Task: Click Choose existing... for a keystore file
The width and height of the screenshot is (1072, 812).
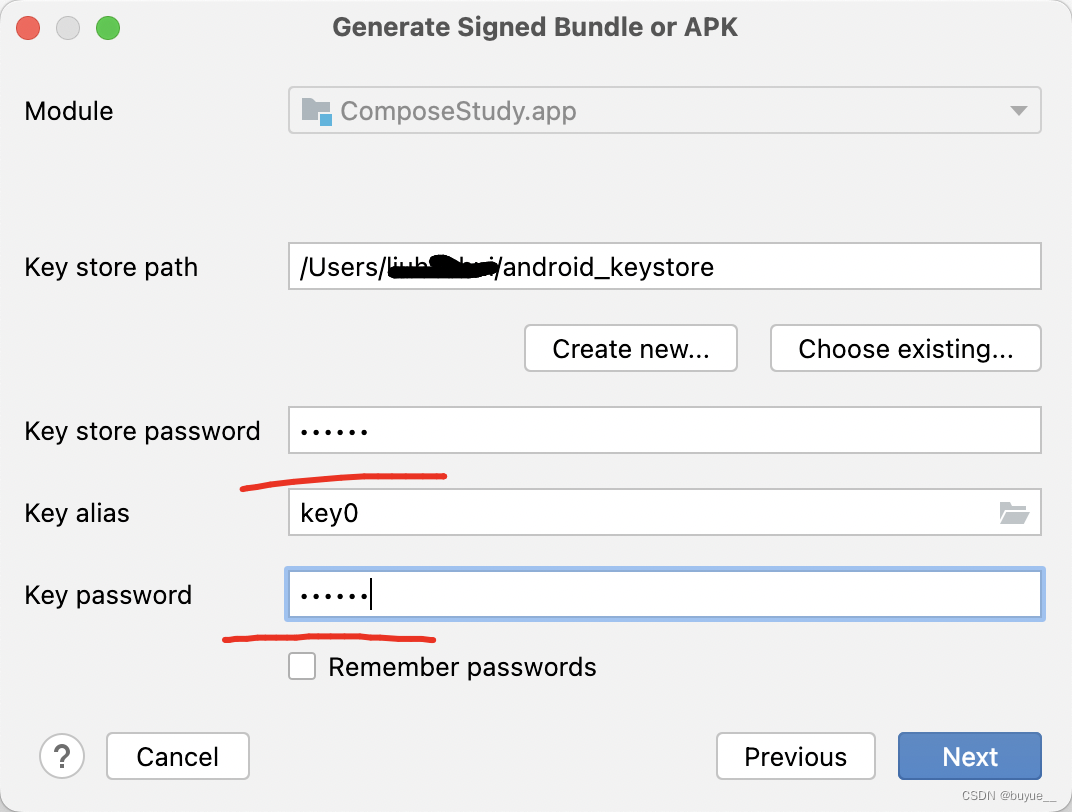Action: coord(905,348)
